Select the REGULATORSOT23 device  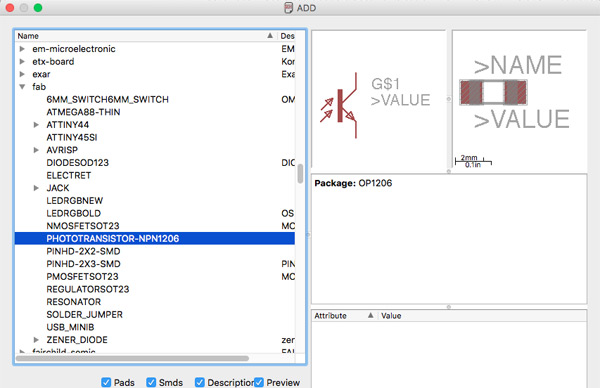click(x=88, y=289)
